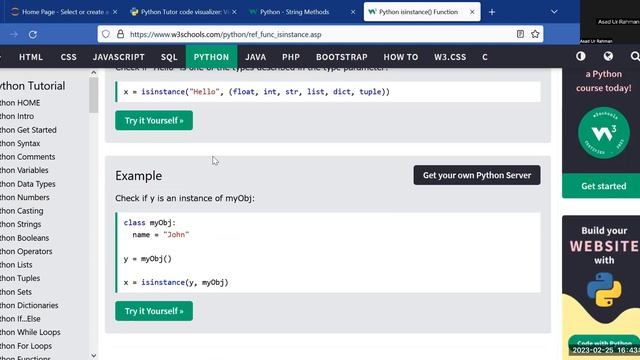
Task: Click sidebar scrollbar up arrow
Action: [93, 73]
